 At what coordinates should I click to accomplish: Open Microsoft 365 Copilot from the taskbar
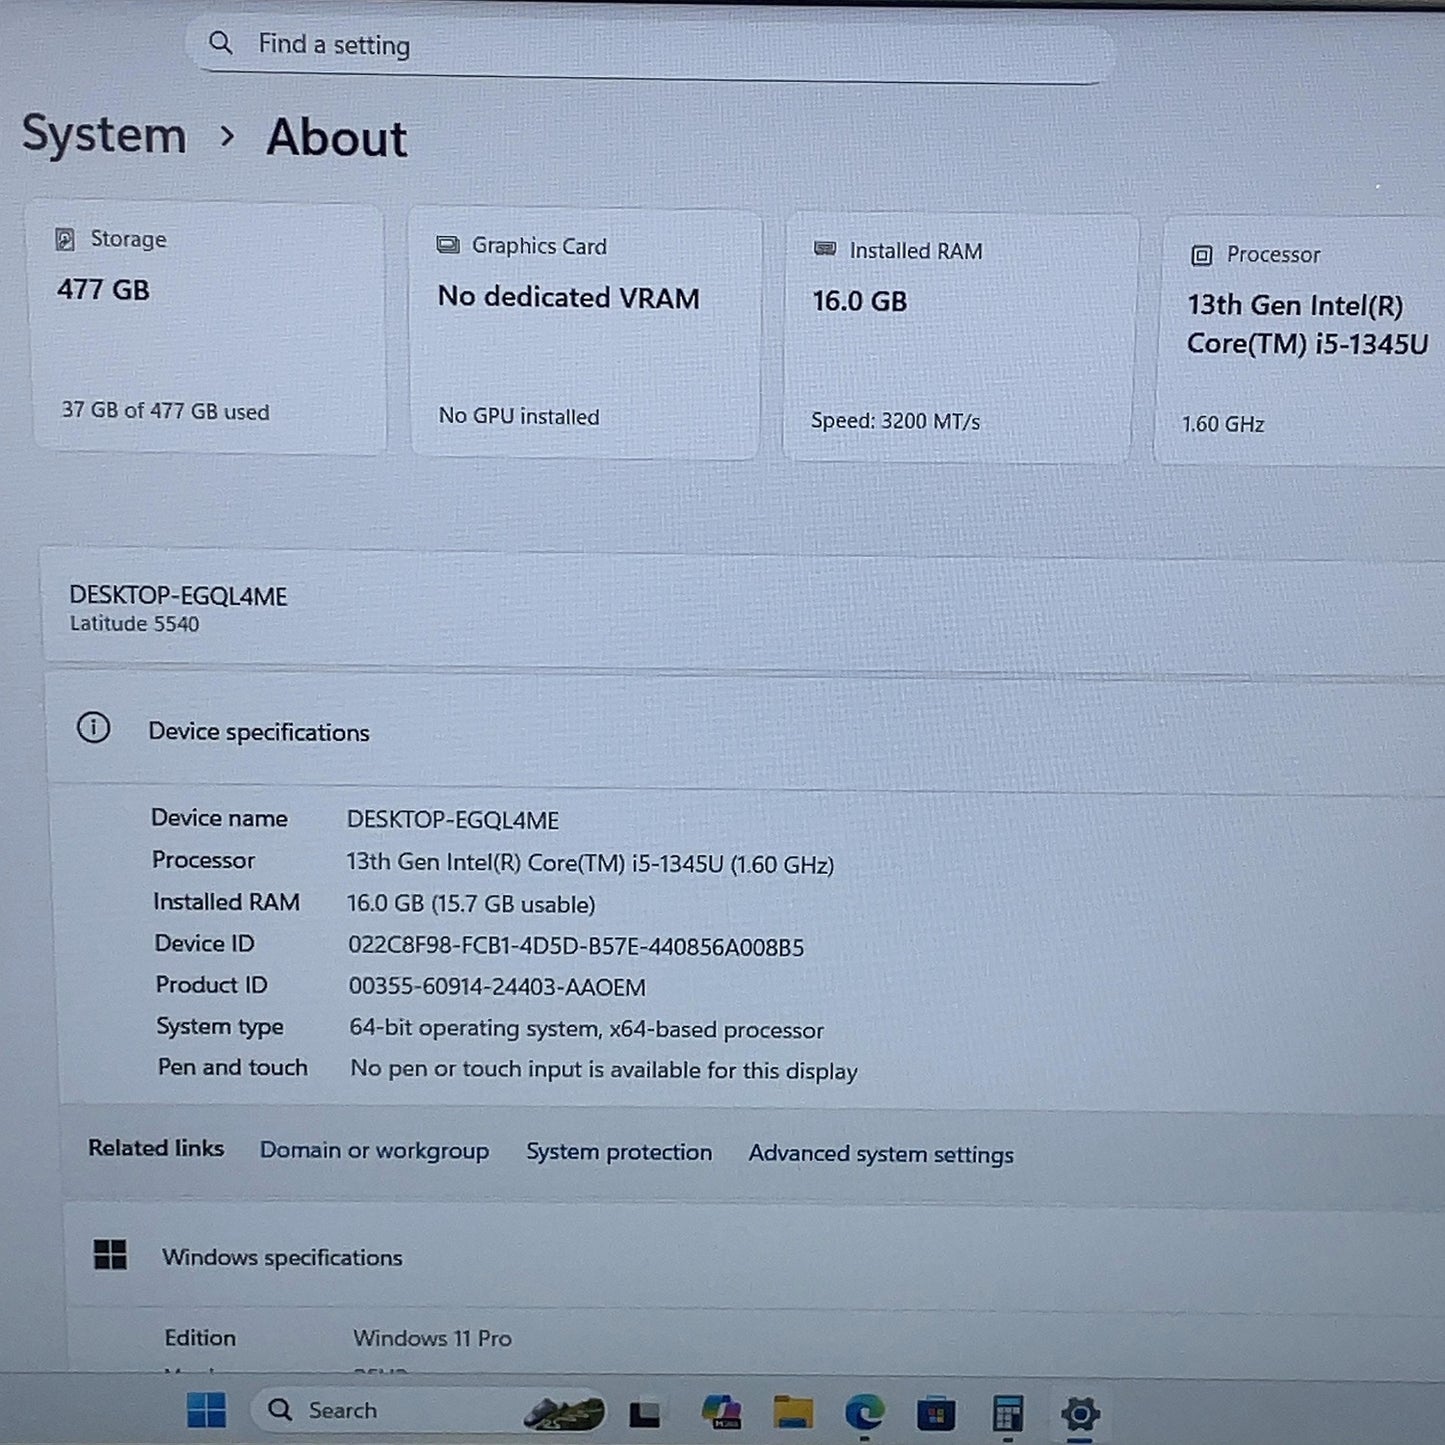721,1412
